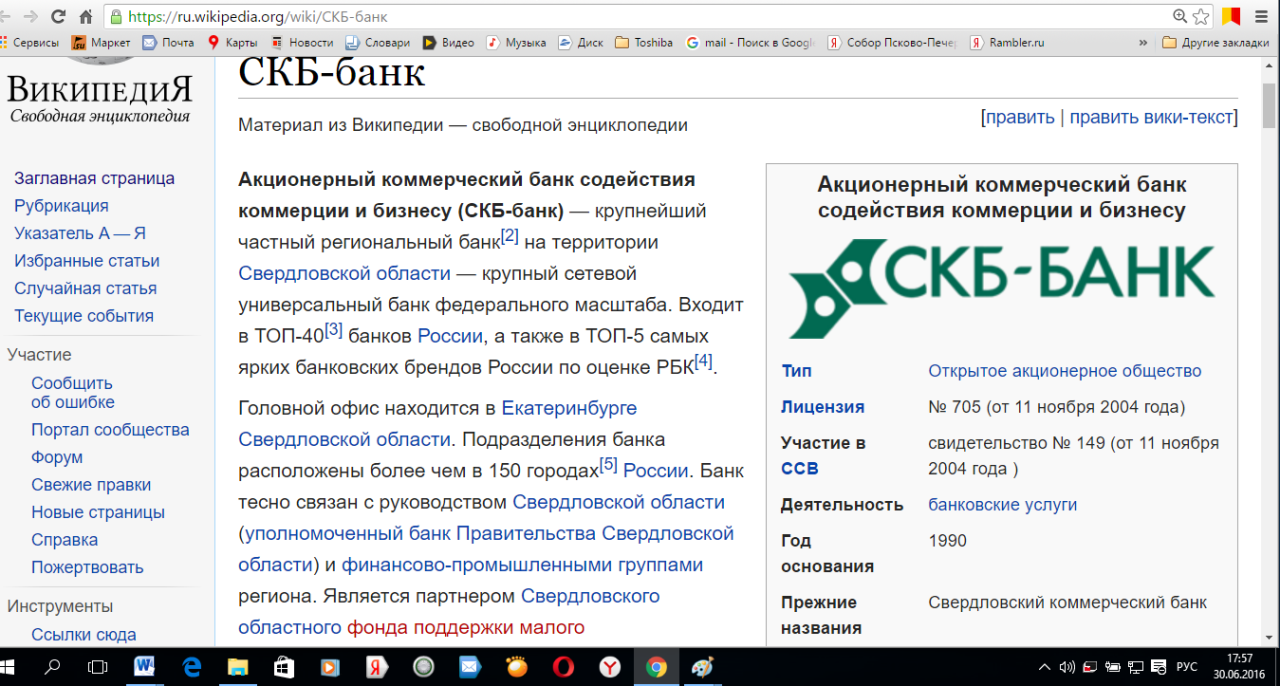This screenshot has height=686, width=1280.
Task: Open the zoom magnifier icon in address bar
Action: [1180, 17]
